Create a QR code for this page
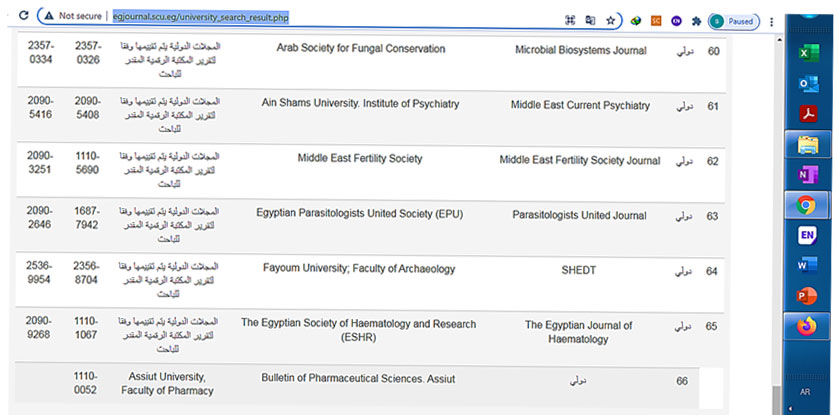The image size is (838, 415). coord(570,20)
